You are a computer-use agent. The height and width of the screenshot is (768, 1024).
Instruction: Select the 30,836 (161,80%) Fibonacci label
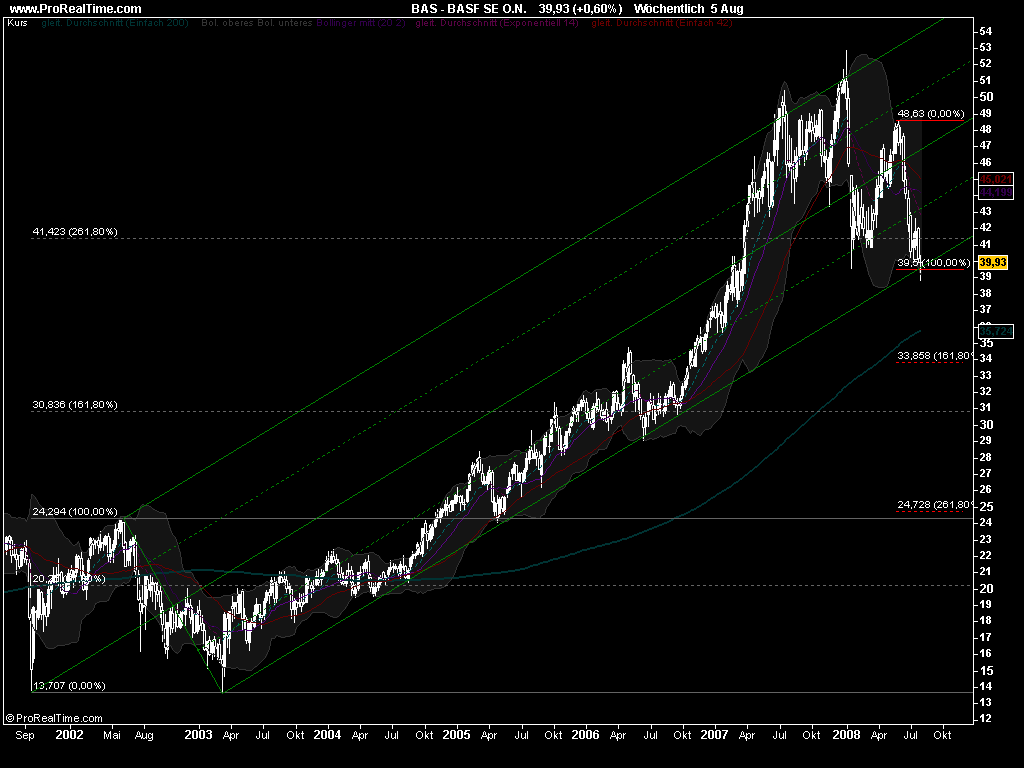point(75,405)
